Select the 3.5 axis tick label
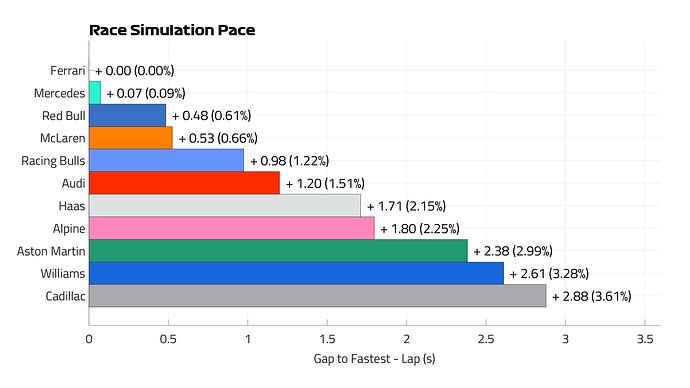Image resolution: width=690 pixels, height=388 pixels. [x=645, y=339]
